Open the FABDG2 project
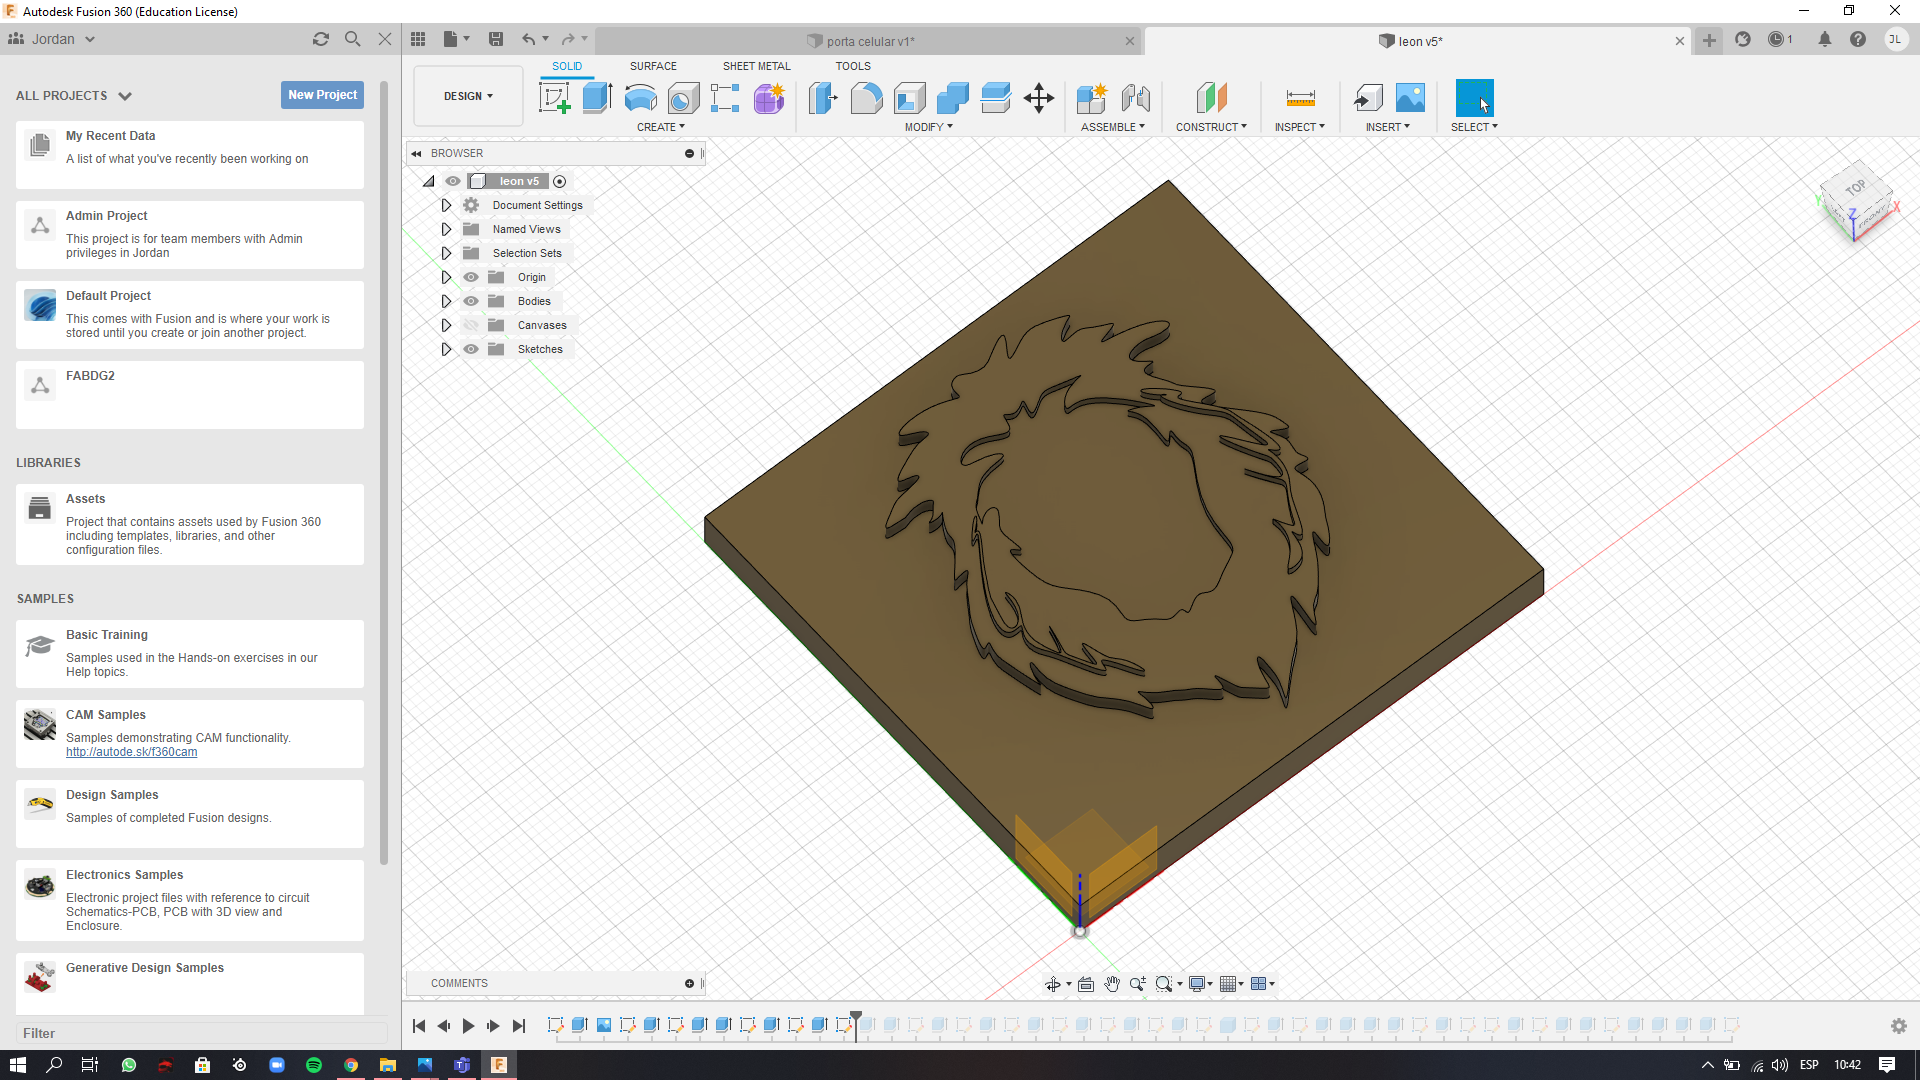The width and height of the screenshot is (1920, 1080). click(190, 394)
